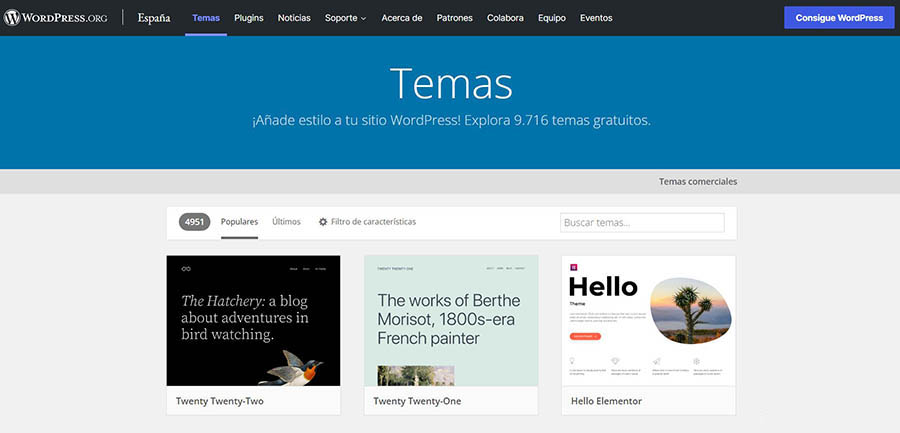Open the feature filter gear icon
This screenshot has height=433, width=900.
[x=323, y=222]
